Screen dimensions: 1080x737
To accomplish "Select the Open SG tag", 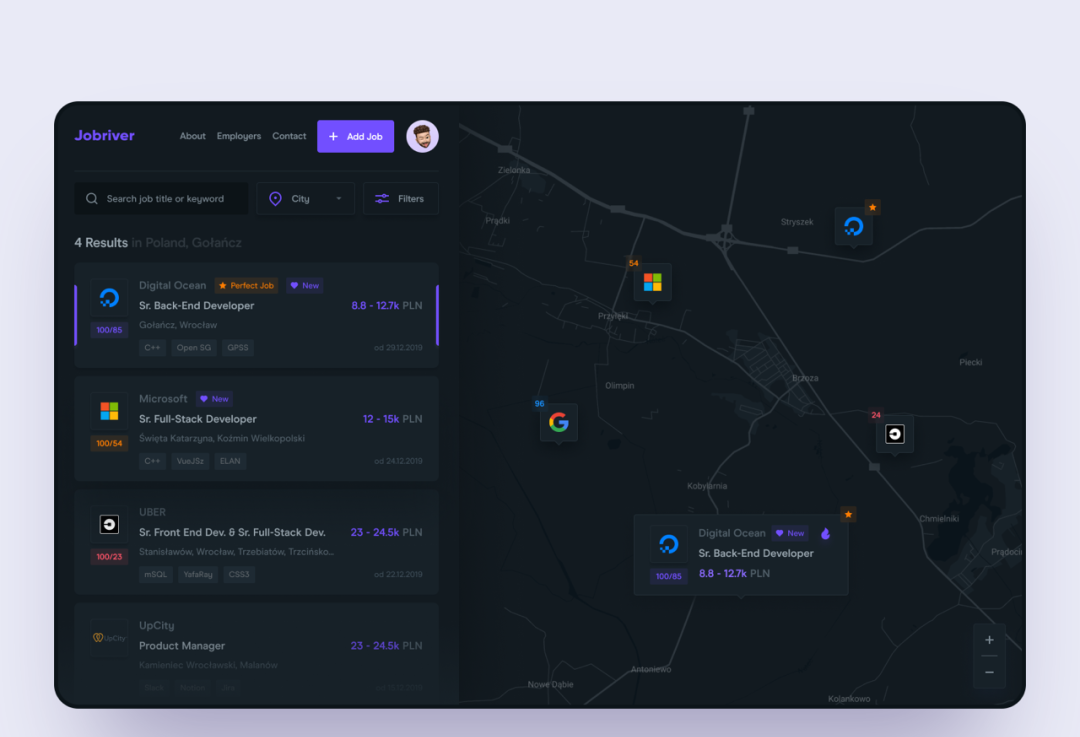I will 194,348.
